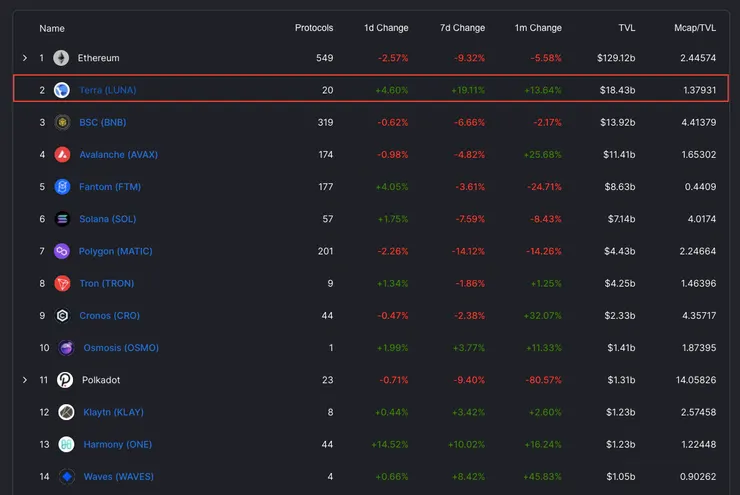
Task: Open the Harmony (ONE) chain link
Action: point(115,444)
